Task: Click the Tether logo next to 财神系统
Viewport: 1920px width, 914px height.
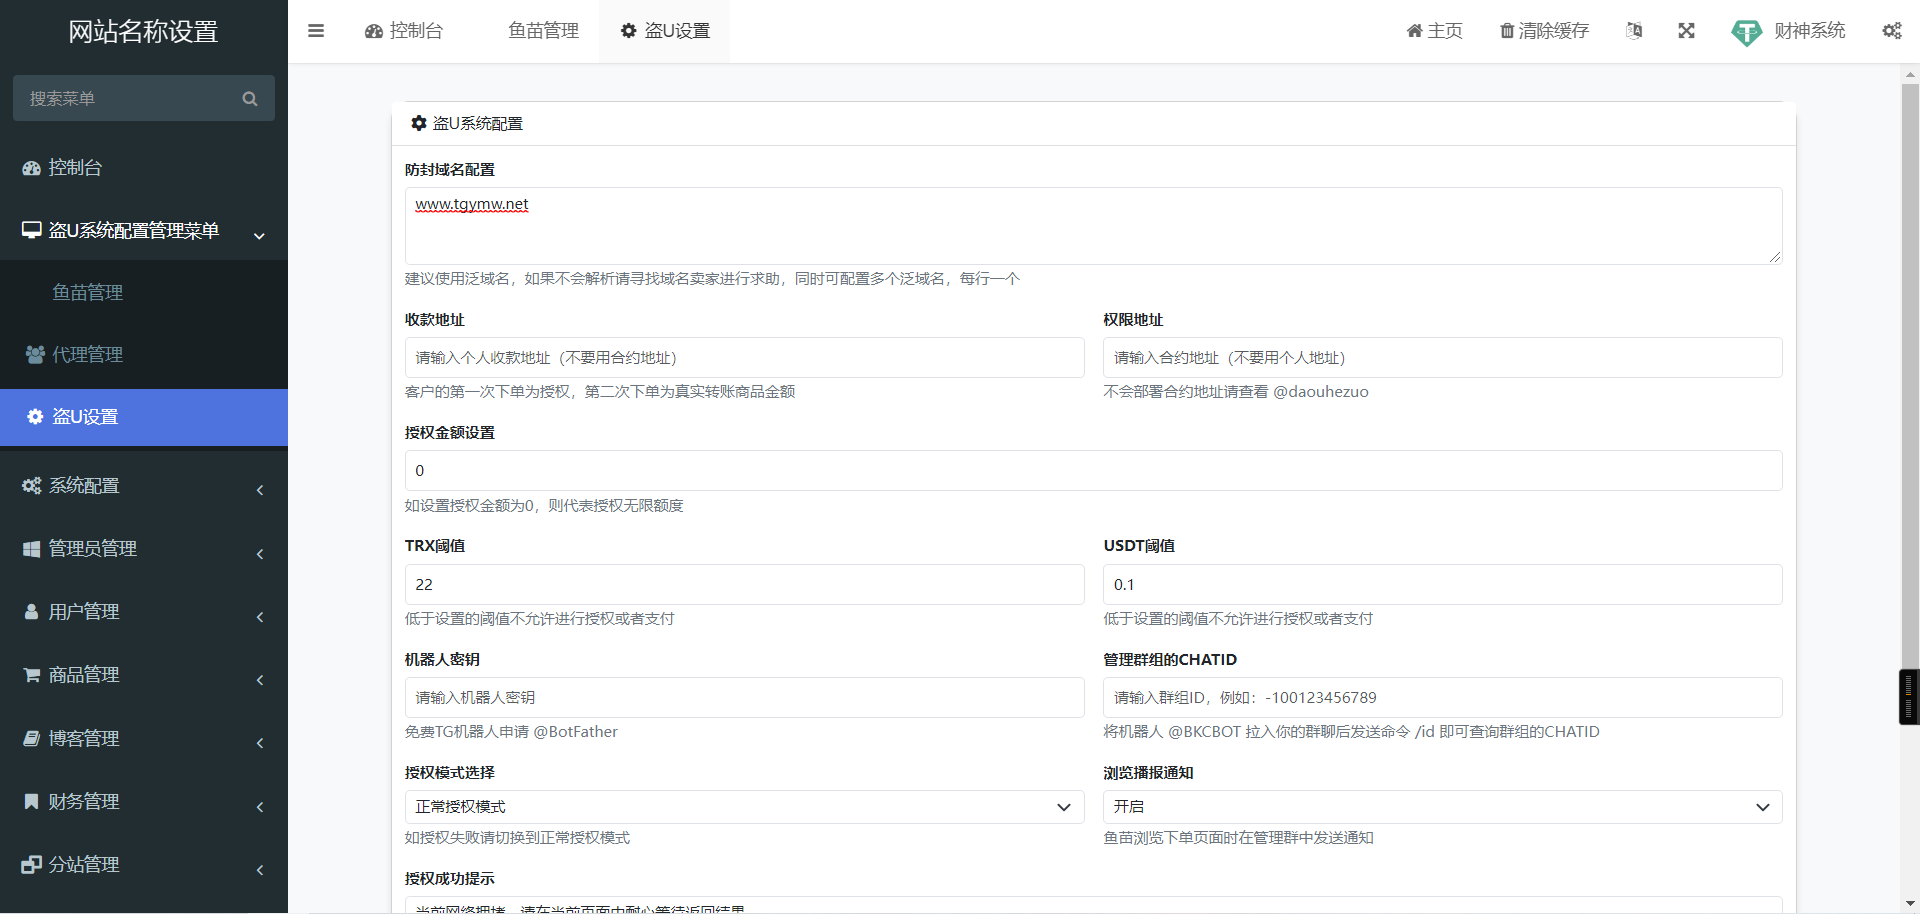Action: (1745, 32)
